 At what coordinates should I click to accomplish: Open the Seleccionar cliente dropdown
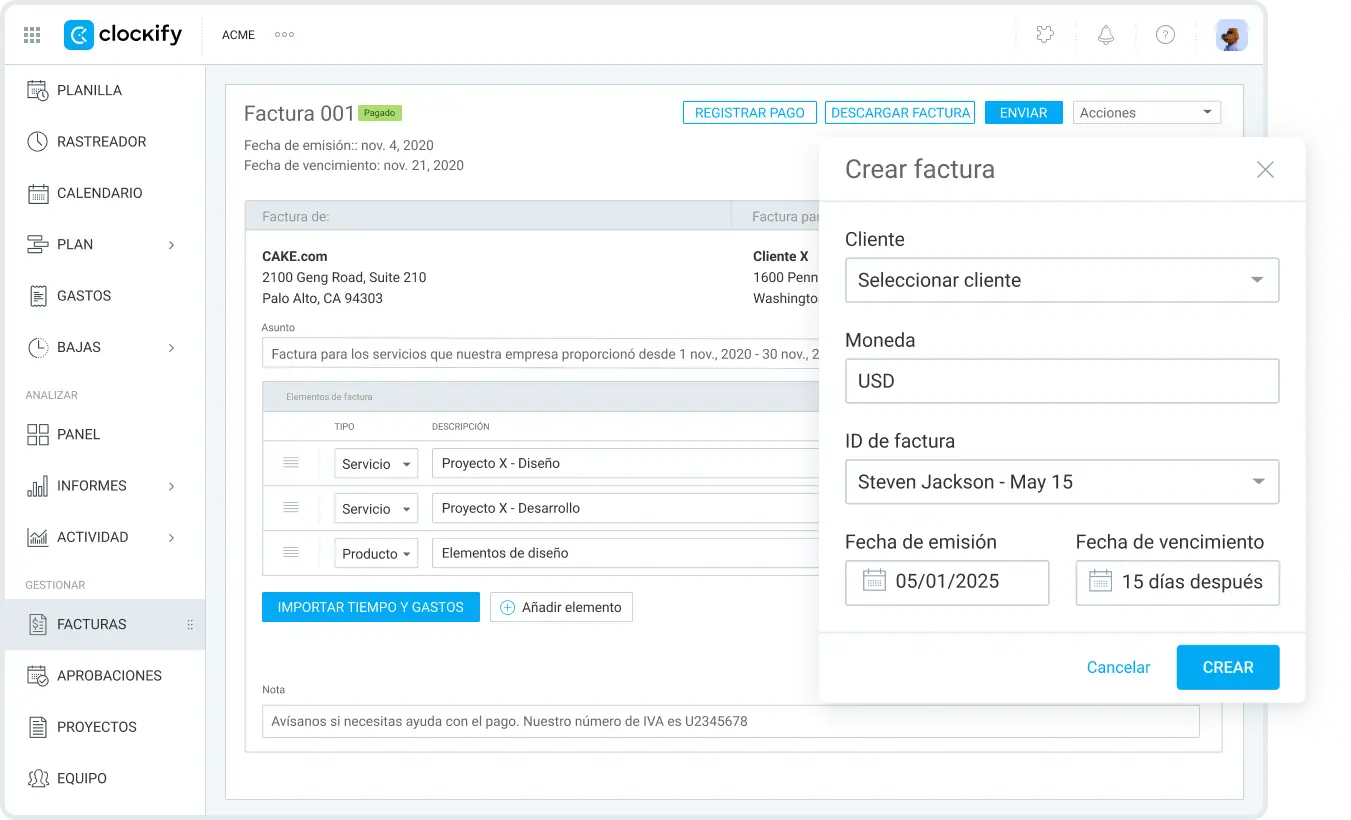coord(1062,280)
